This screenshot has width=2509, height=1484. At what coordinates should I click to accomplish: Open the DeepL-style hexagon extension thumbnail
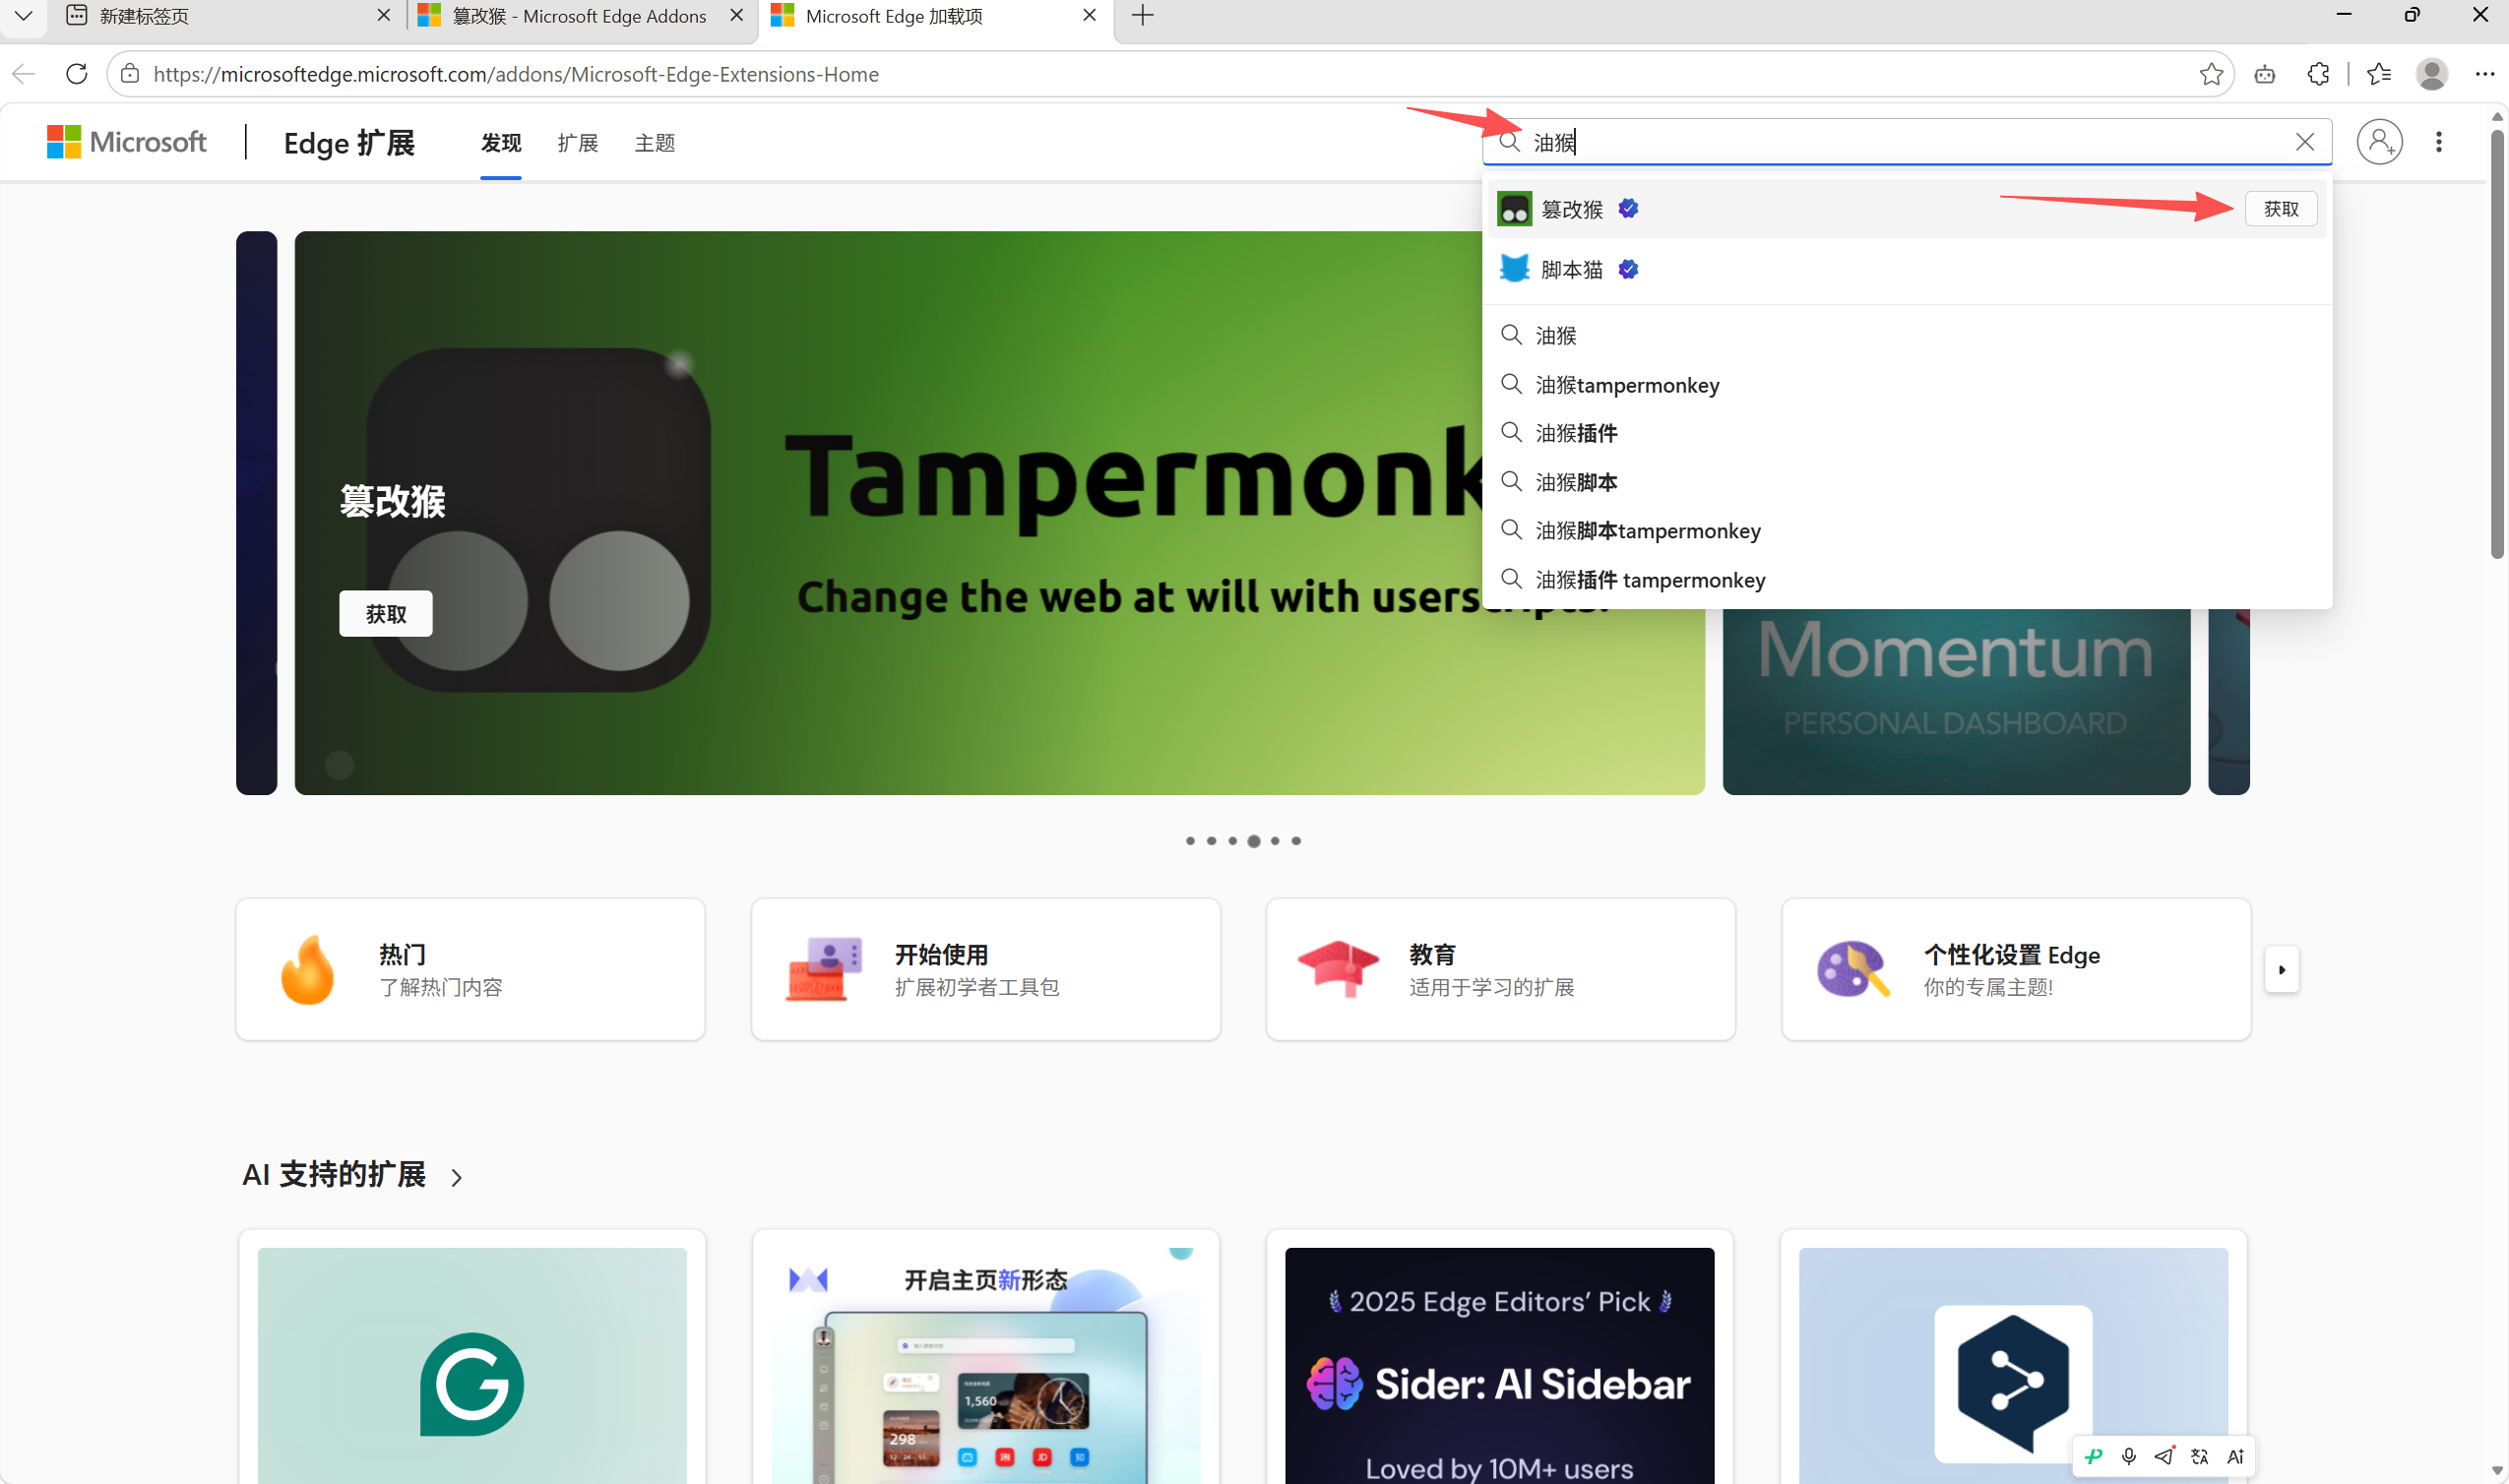point(2013,1366)
